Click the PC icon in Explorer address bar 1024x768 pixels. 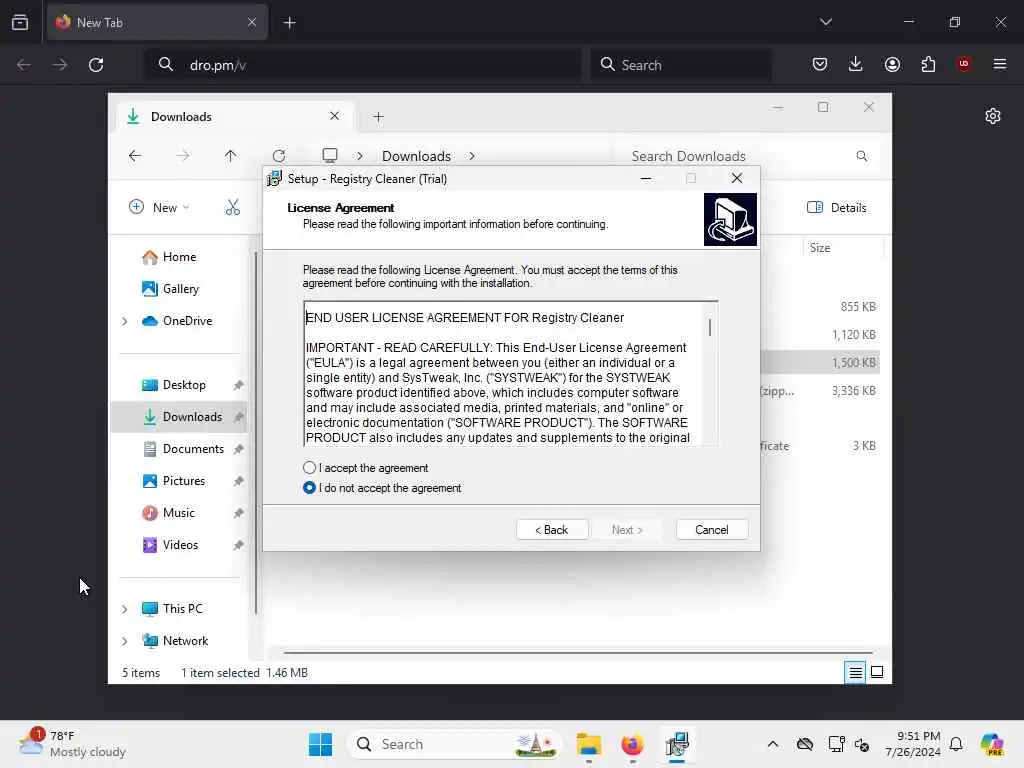(330, 155)
